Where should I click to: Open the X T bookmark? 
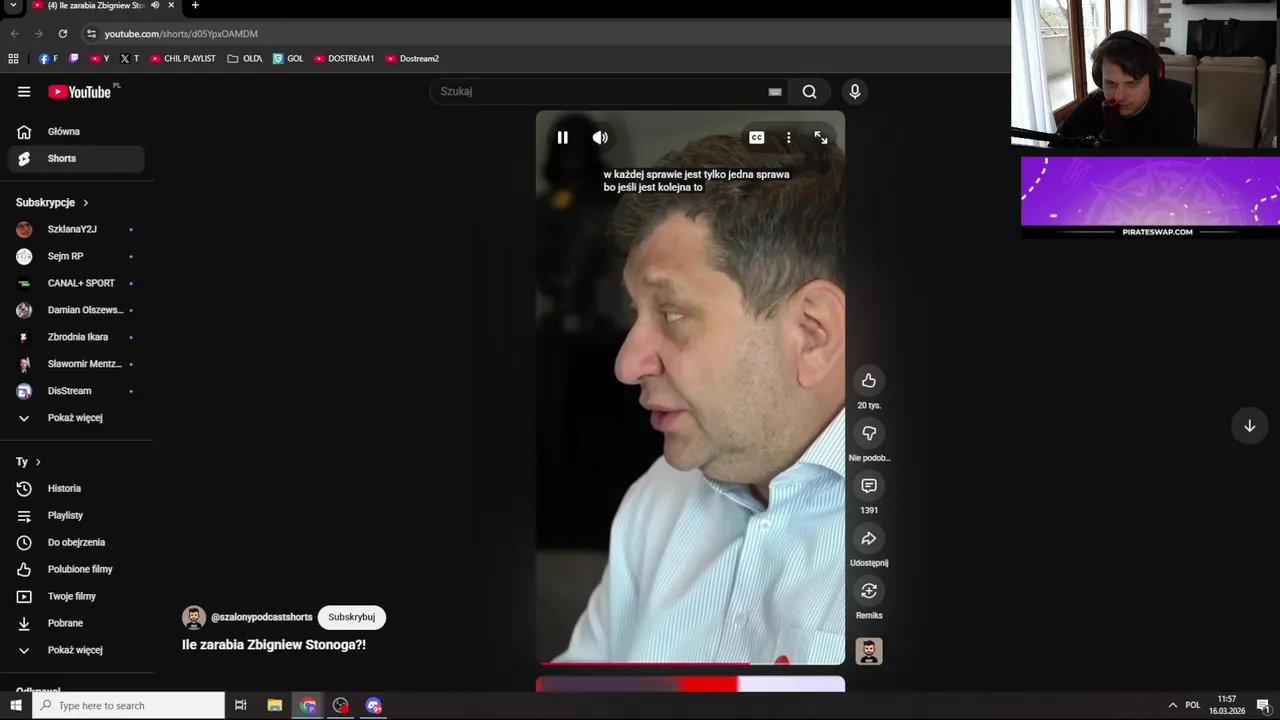coord(129,59)
